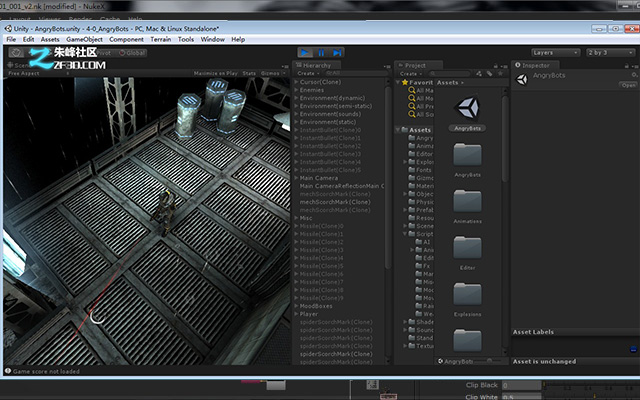Screen dimensions: 640x400
Task: Click the Open button in Inspector
Action: pos(628,85)
